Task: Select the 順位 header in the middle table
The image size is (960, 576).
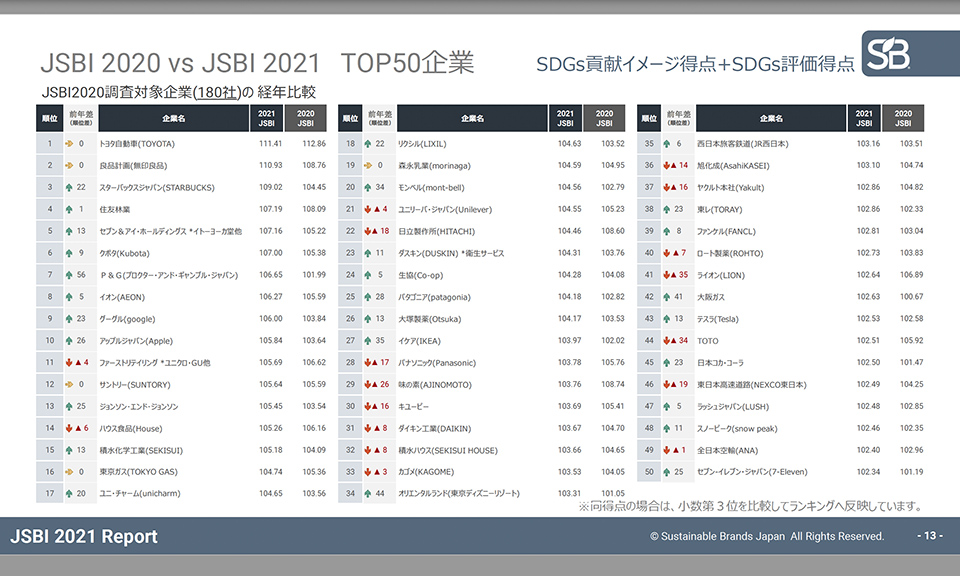Action: click(x=349, y=118)
